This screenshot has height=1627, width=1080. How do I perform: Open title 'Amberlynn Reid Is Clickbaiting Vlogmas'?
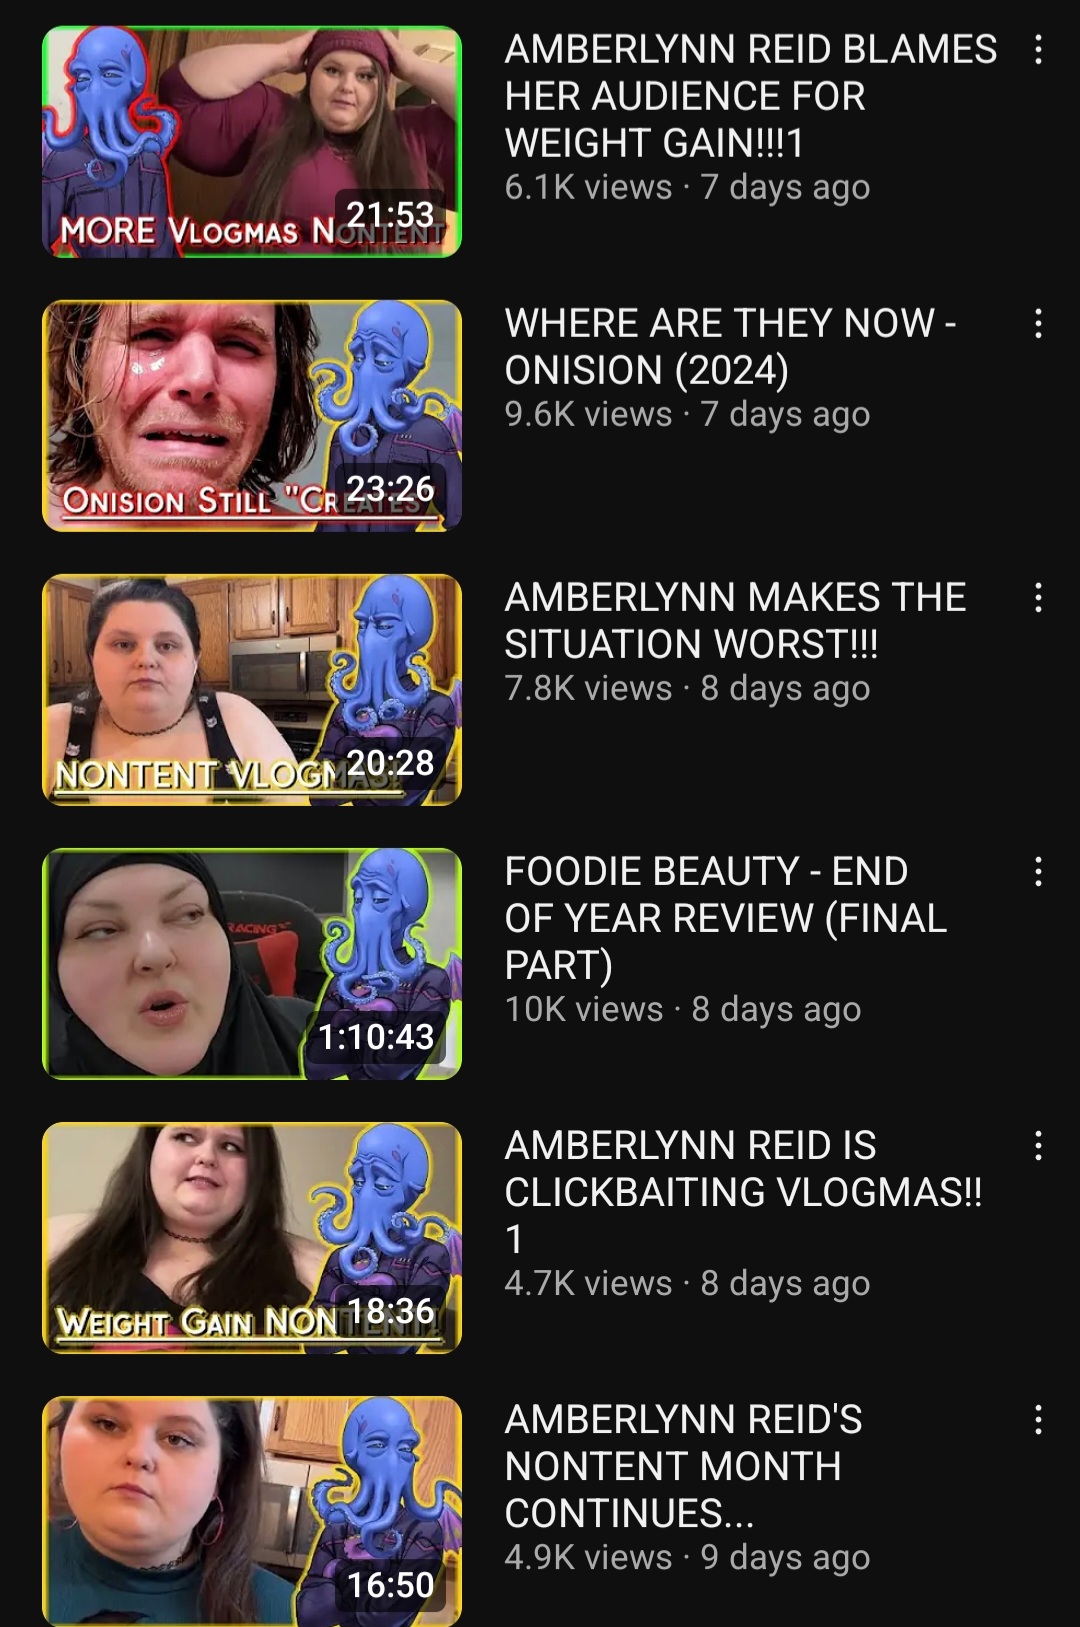(743, 1192)
